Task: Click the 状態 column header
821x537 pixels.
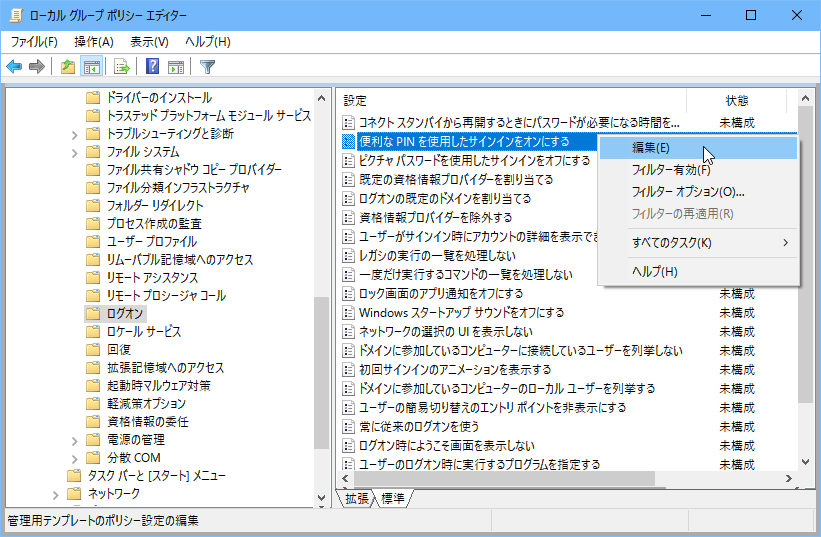Action: pos(736,100)
